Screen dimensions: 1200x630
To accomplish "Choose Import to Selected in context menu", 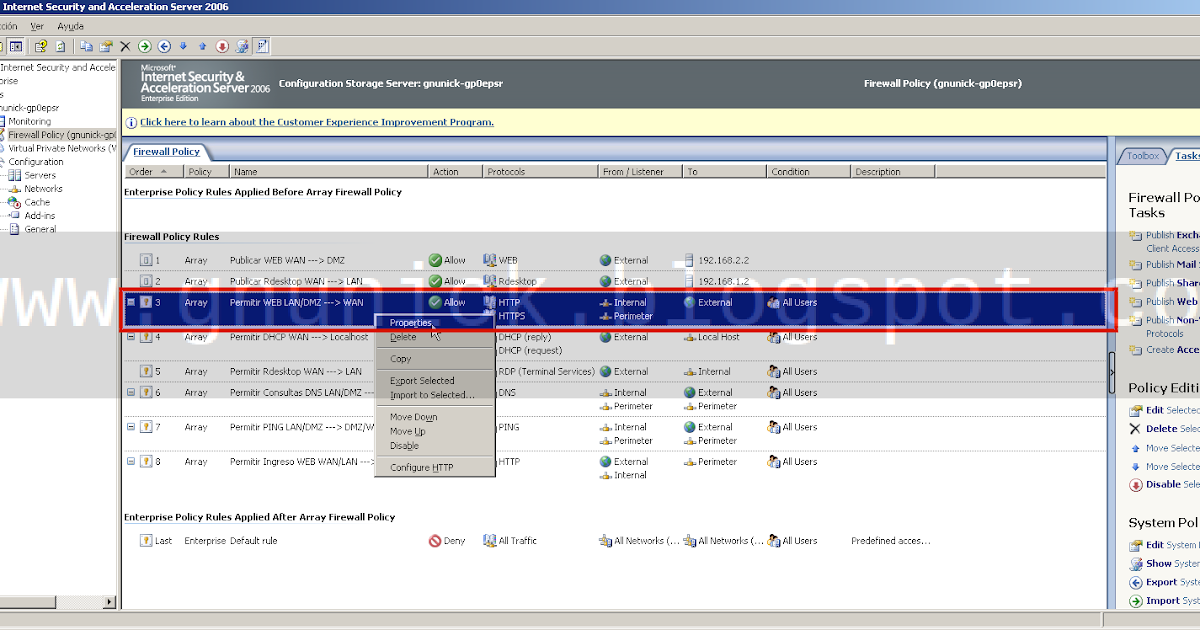I will pos(434,395).
